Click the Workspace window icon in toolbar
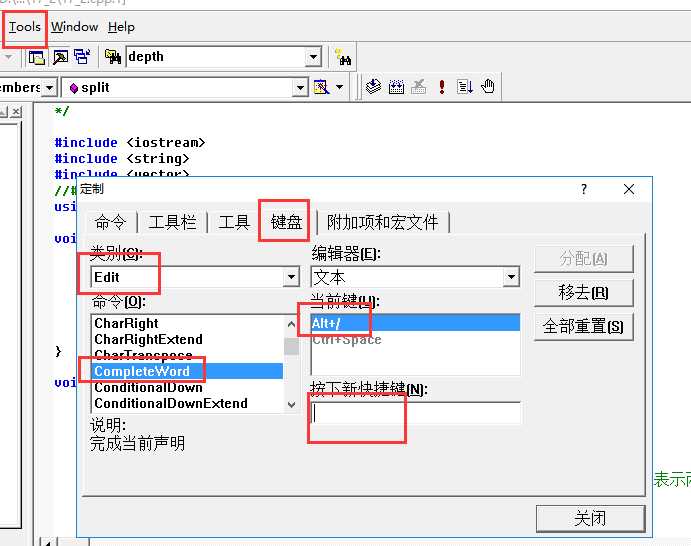691x546 pixels. pyautogui.click(x=37, y=57)
